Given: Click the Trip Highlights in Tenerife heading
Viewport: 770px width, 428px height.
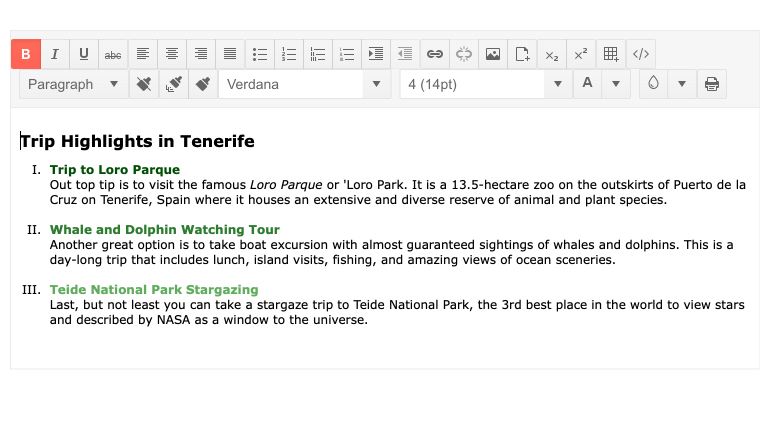Looking at the screenshot, I should [x=138, y=141].
